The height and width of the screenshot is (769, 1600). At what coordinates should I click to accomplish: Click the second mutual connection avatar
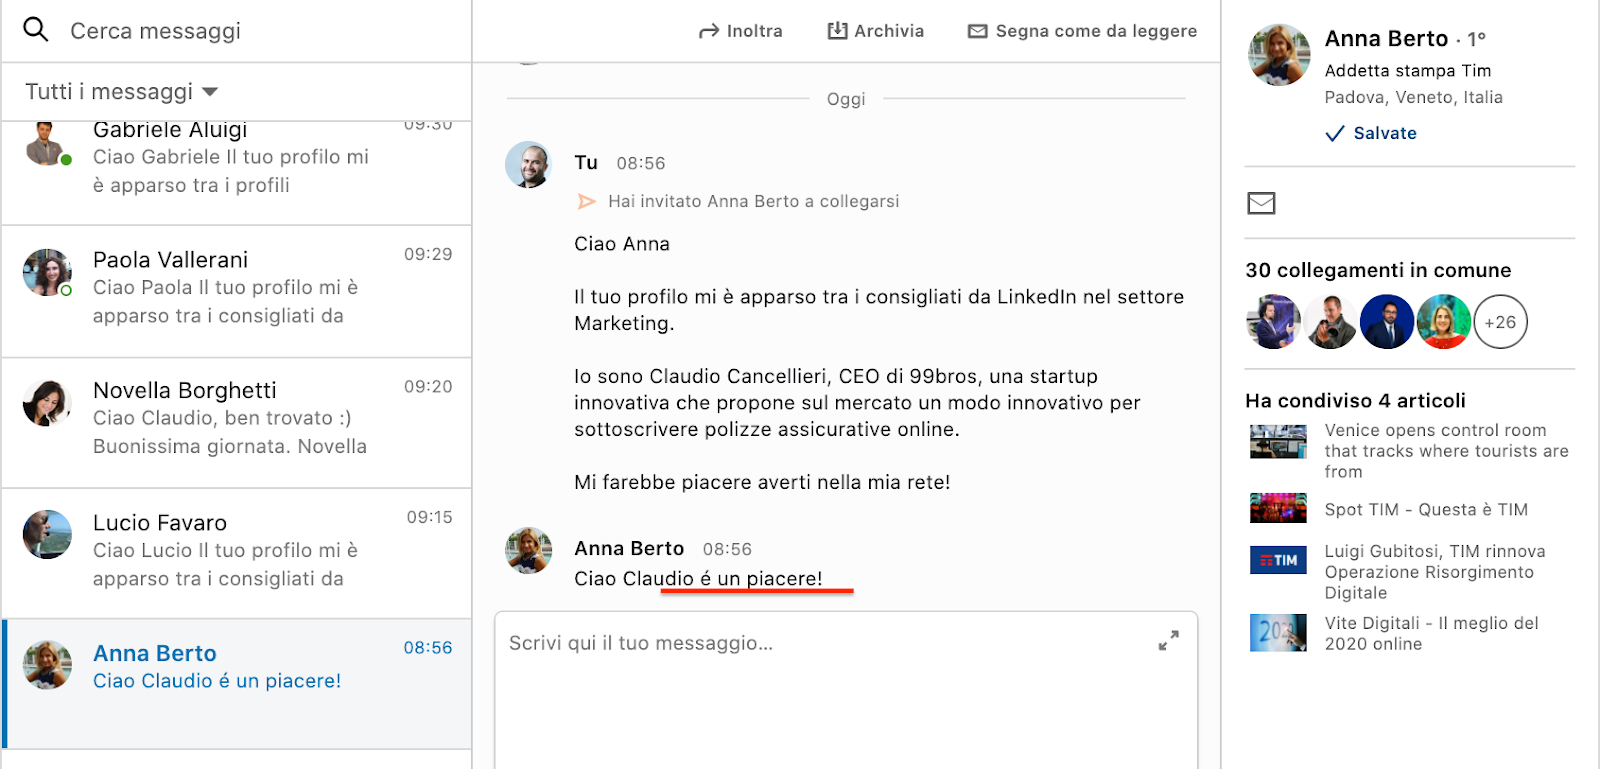pyautogui.click(x=1330, y=322)
